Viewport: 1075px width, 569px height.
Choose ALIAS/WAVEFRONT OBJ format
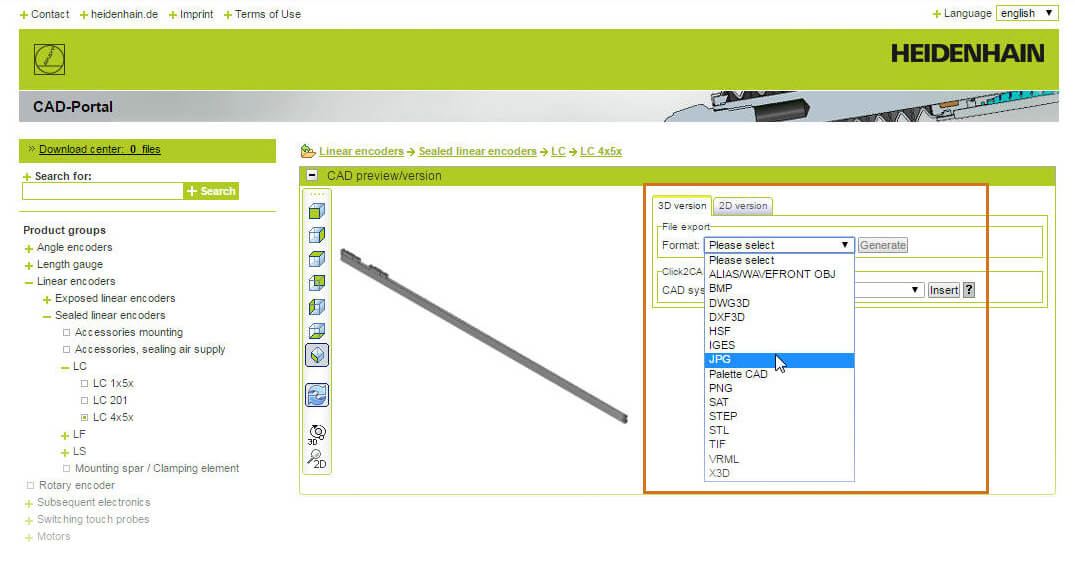coord(779,274)
